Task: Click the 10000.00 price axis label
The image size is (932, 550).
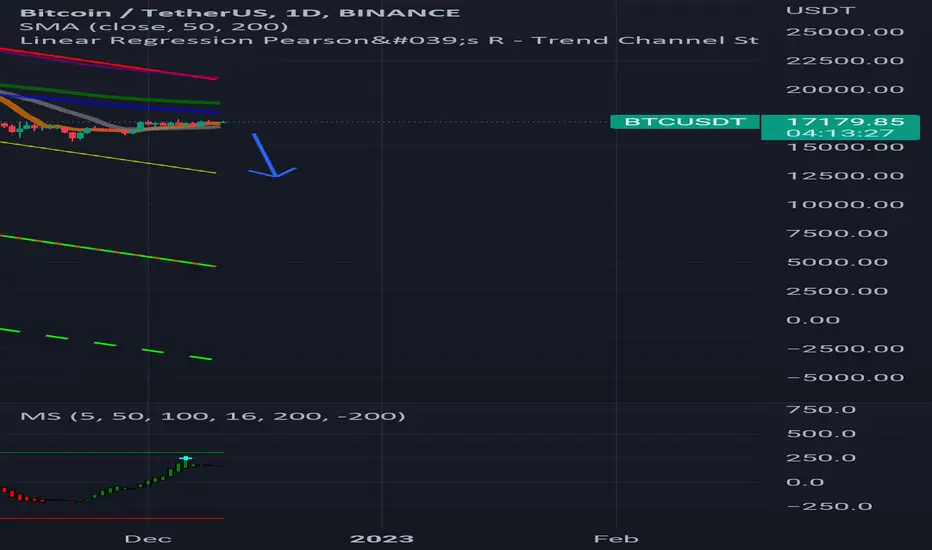Action: (x=845, y=205)
